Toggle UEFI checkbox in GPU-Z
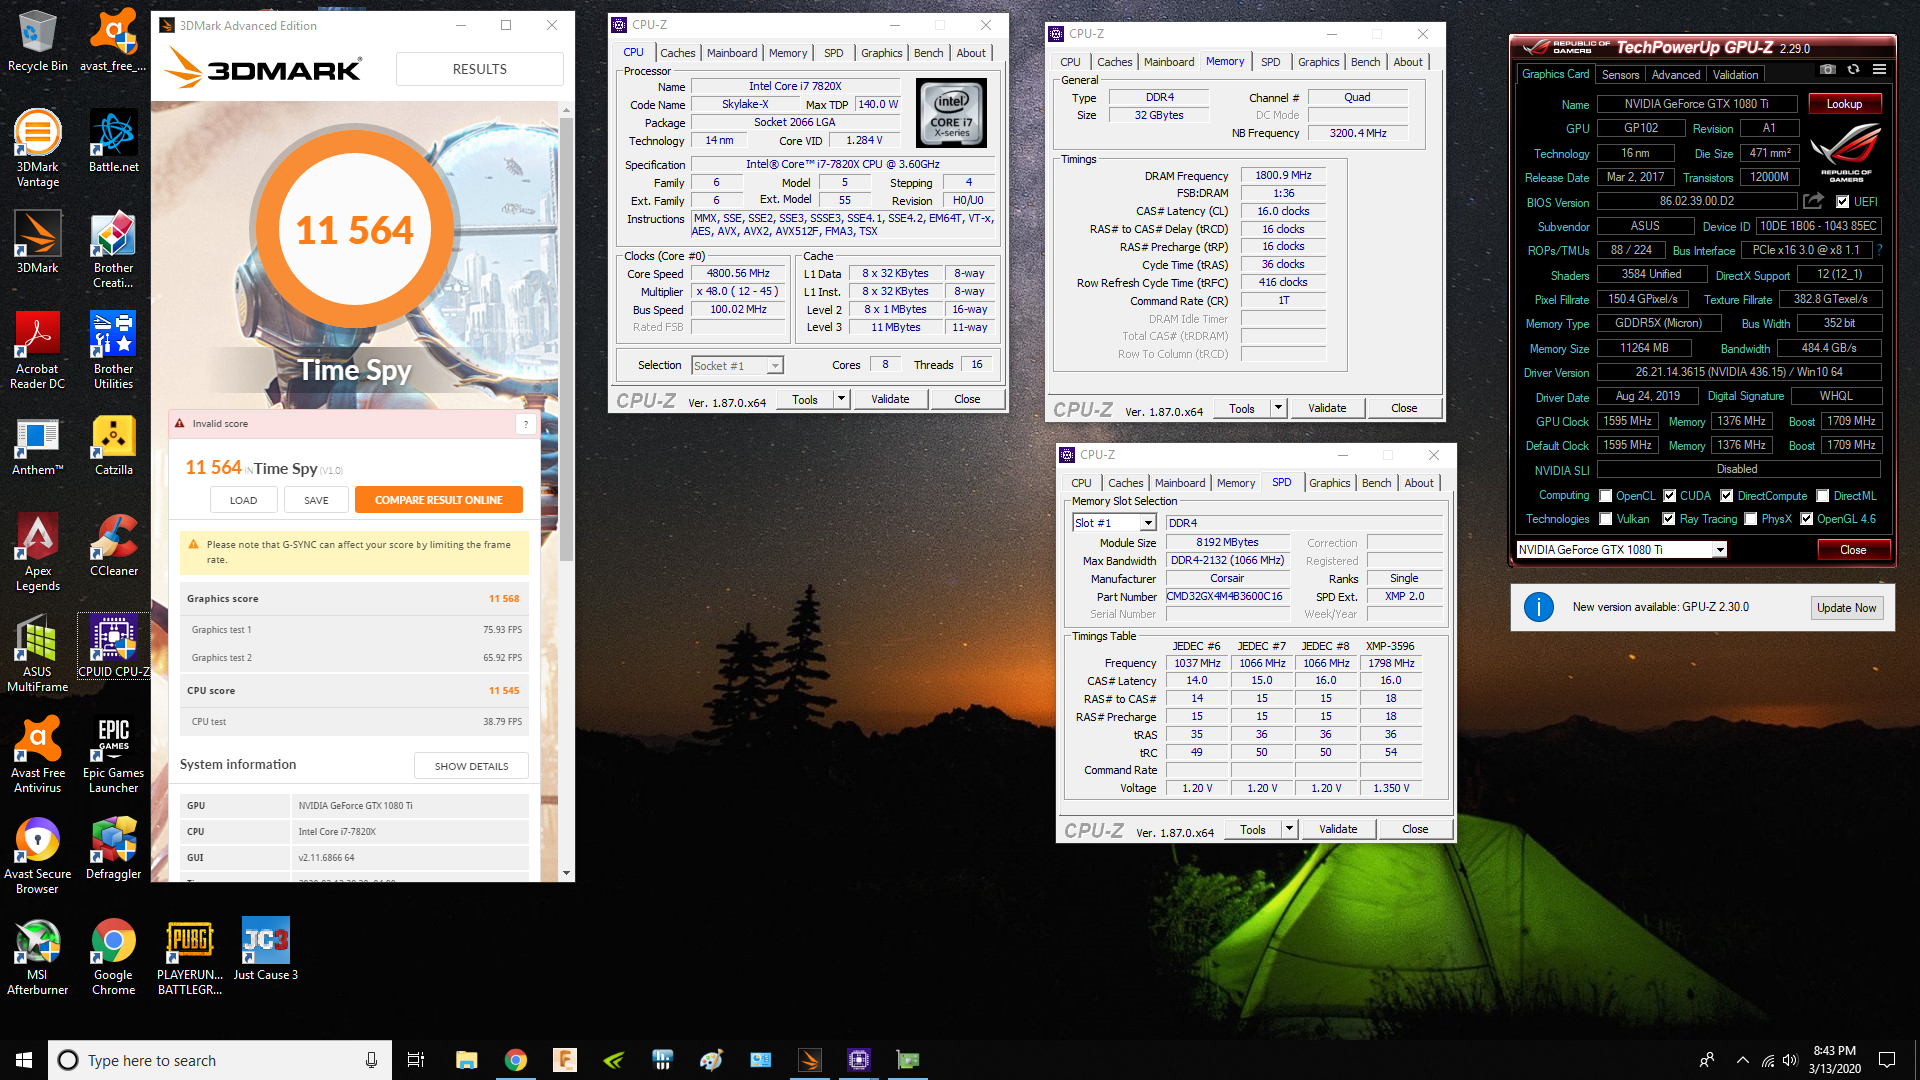The width and height of the screenshot is (1920, 1080). pos(1842,201)
